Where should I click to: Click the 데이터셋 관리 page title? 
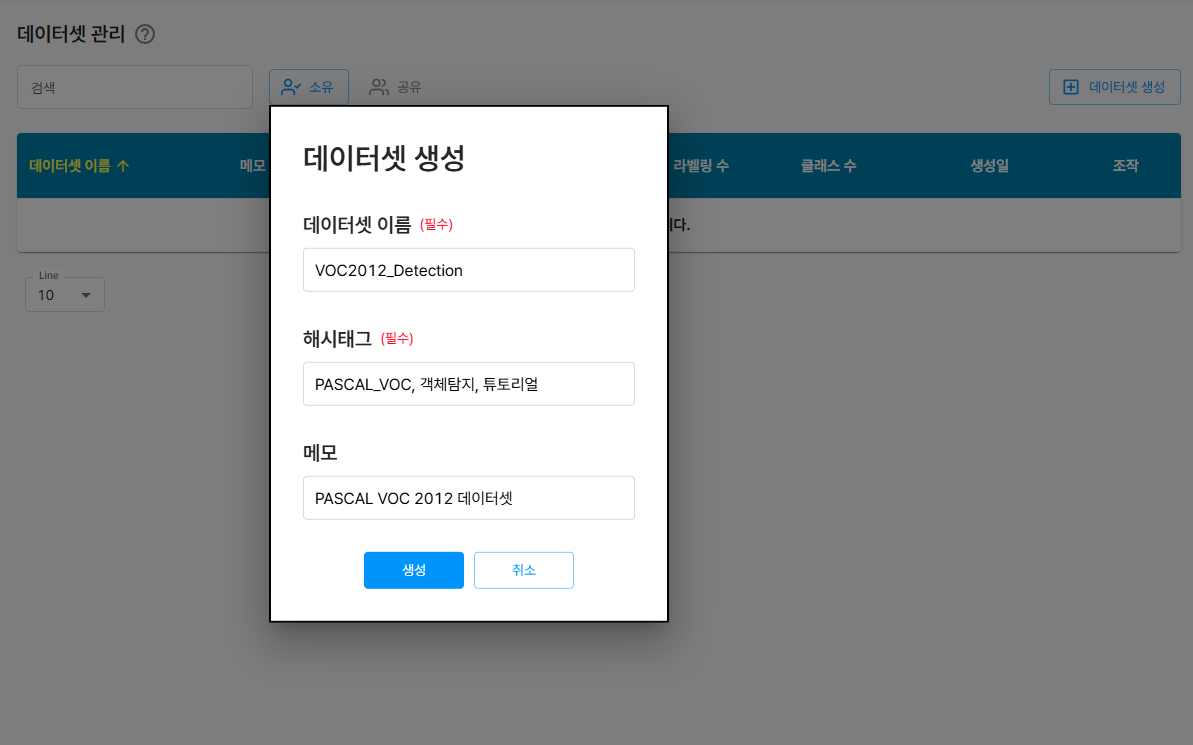[71, 34]
